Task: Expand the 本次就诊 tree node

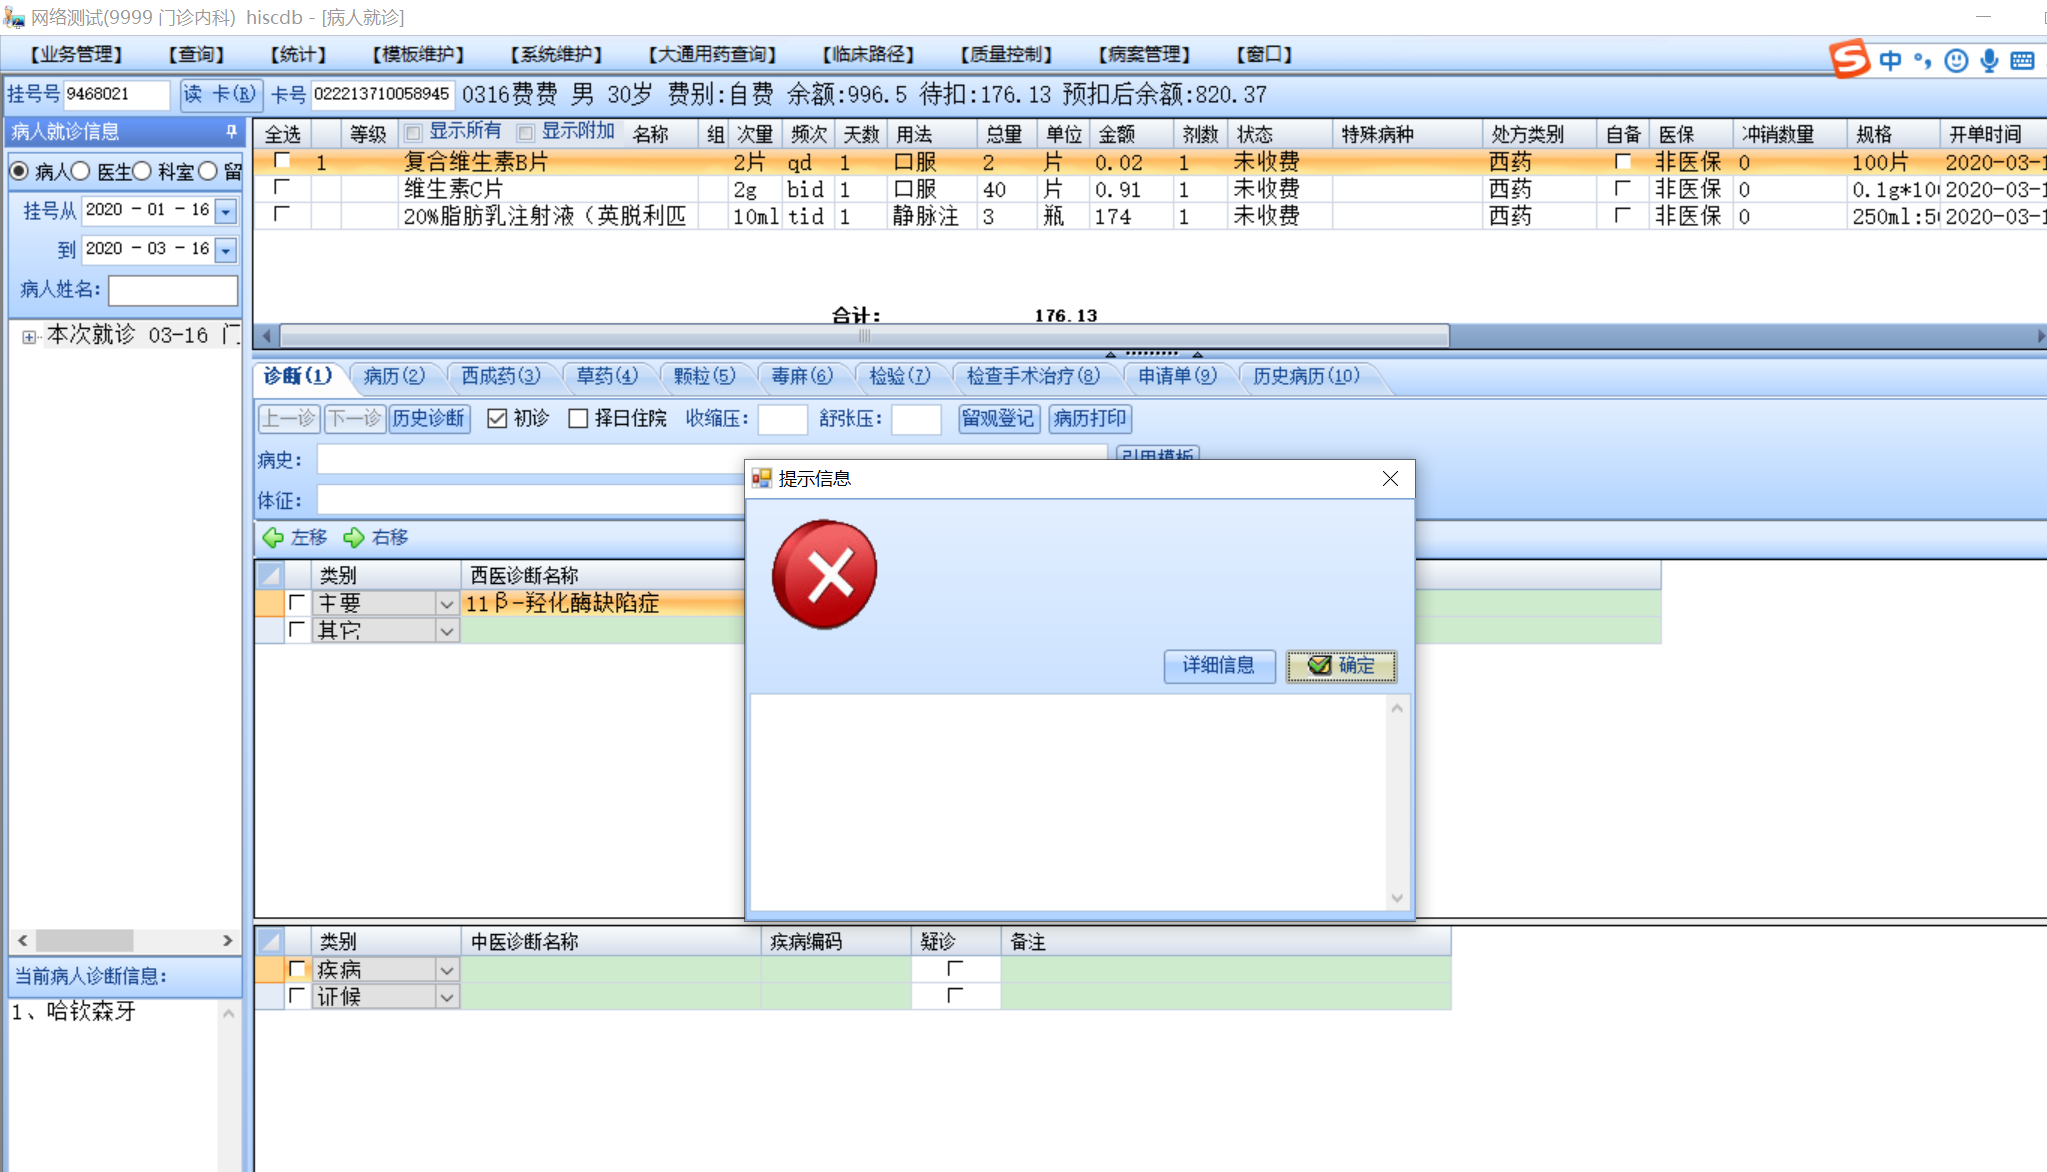Action: coord(29,337)
